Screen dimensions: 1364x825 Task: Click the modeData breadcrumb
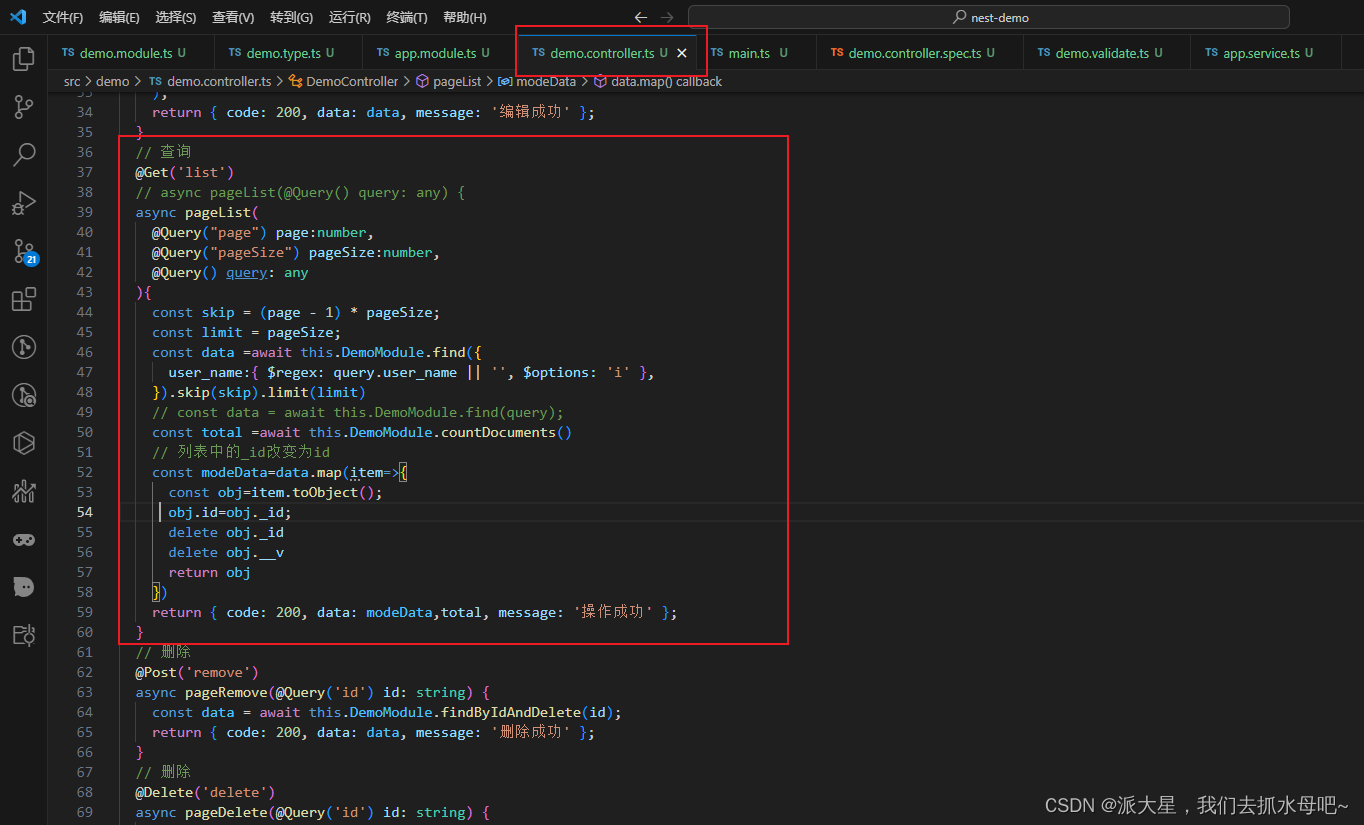537,81
